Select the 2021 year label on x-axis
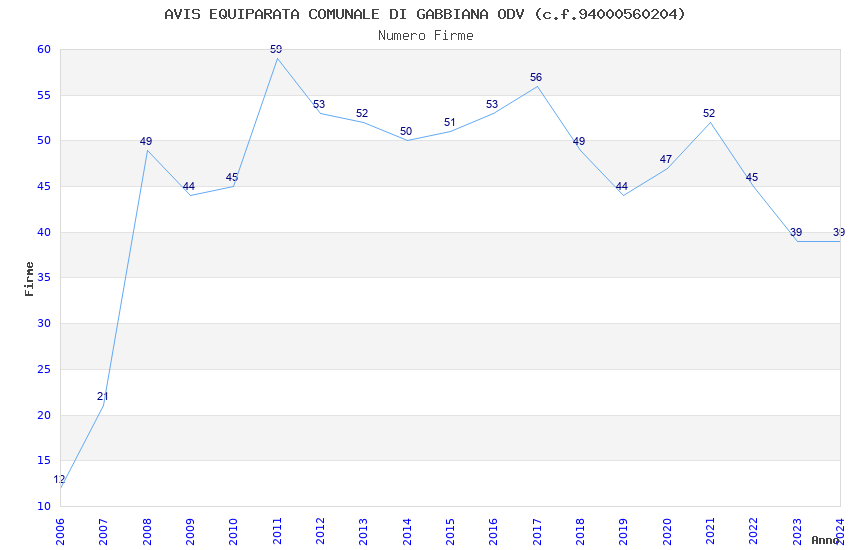The width and height of the screenshot is (850, 550). (711, 532)
